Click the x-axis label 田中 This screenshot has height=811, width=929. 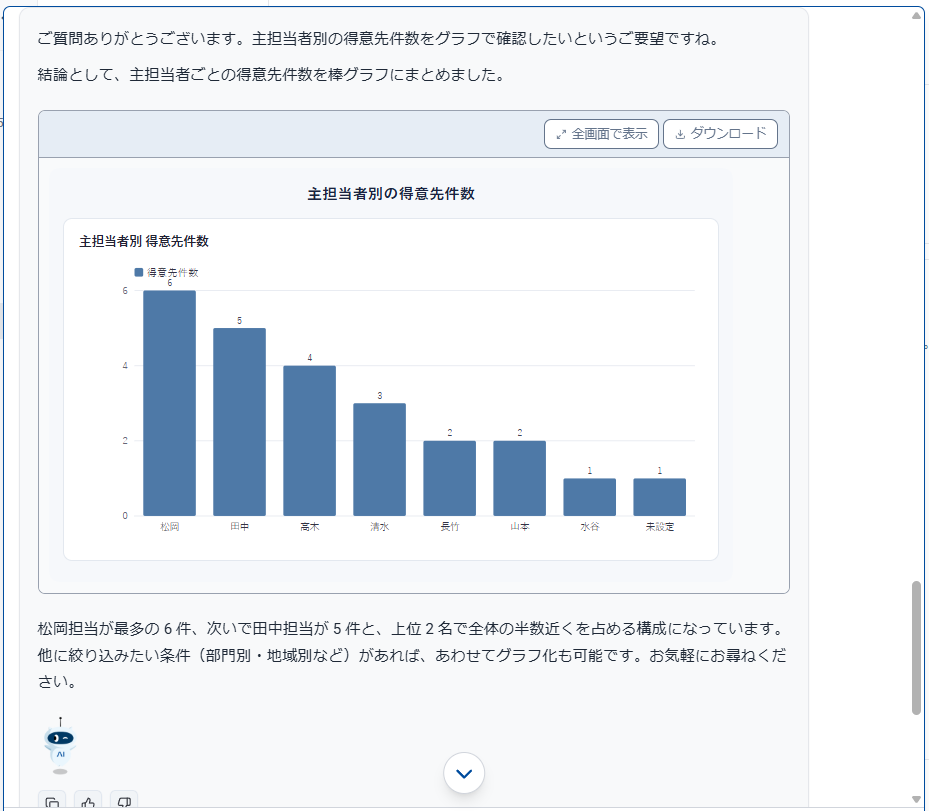click(x=239, y=527)
